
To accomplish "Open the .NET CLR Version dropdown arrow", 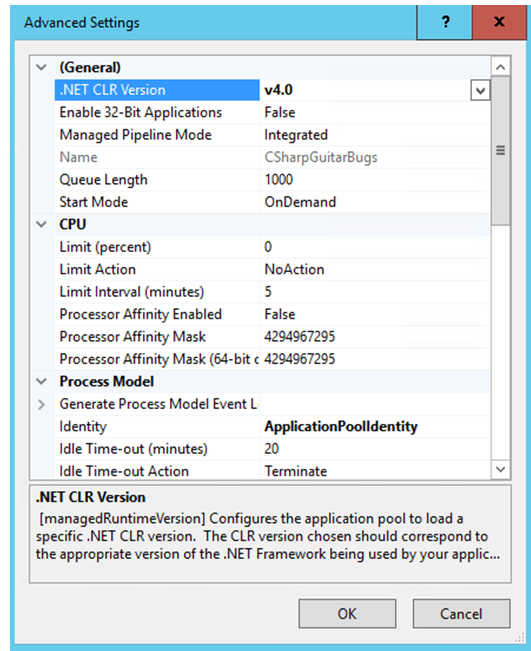I will click(480, 91).
